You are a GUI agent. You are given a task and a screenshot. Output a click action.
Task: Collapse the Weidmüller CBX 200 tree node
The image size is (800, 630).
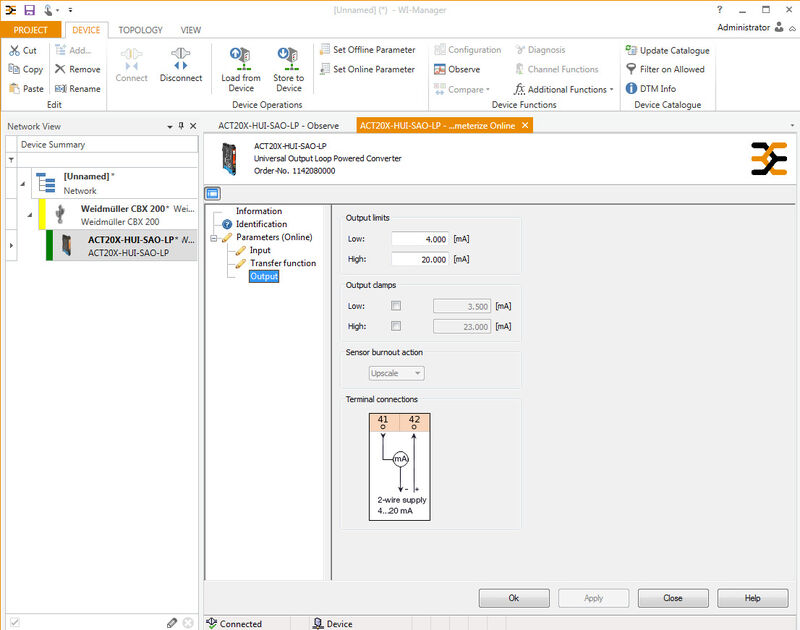29,214
